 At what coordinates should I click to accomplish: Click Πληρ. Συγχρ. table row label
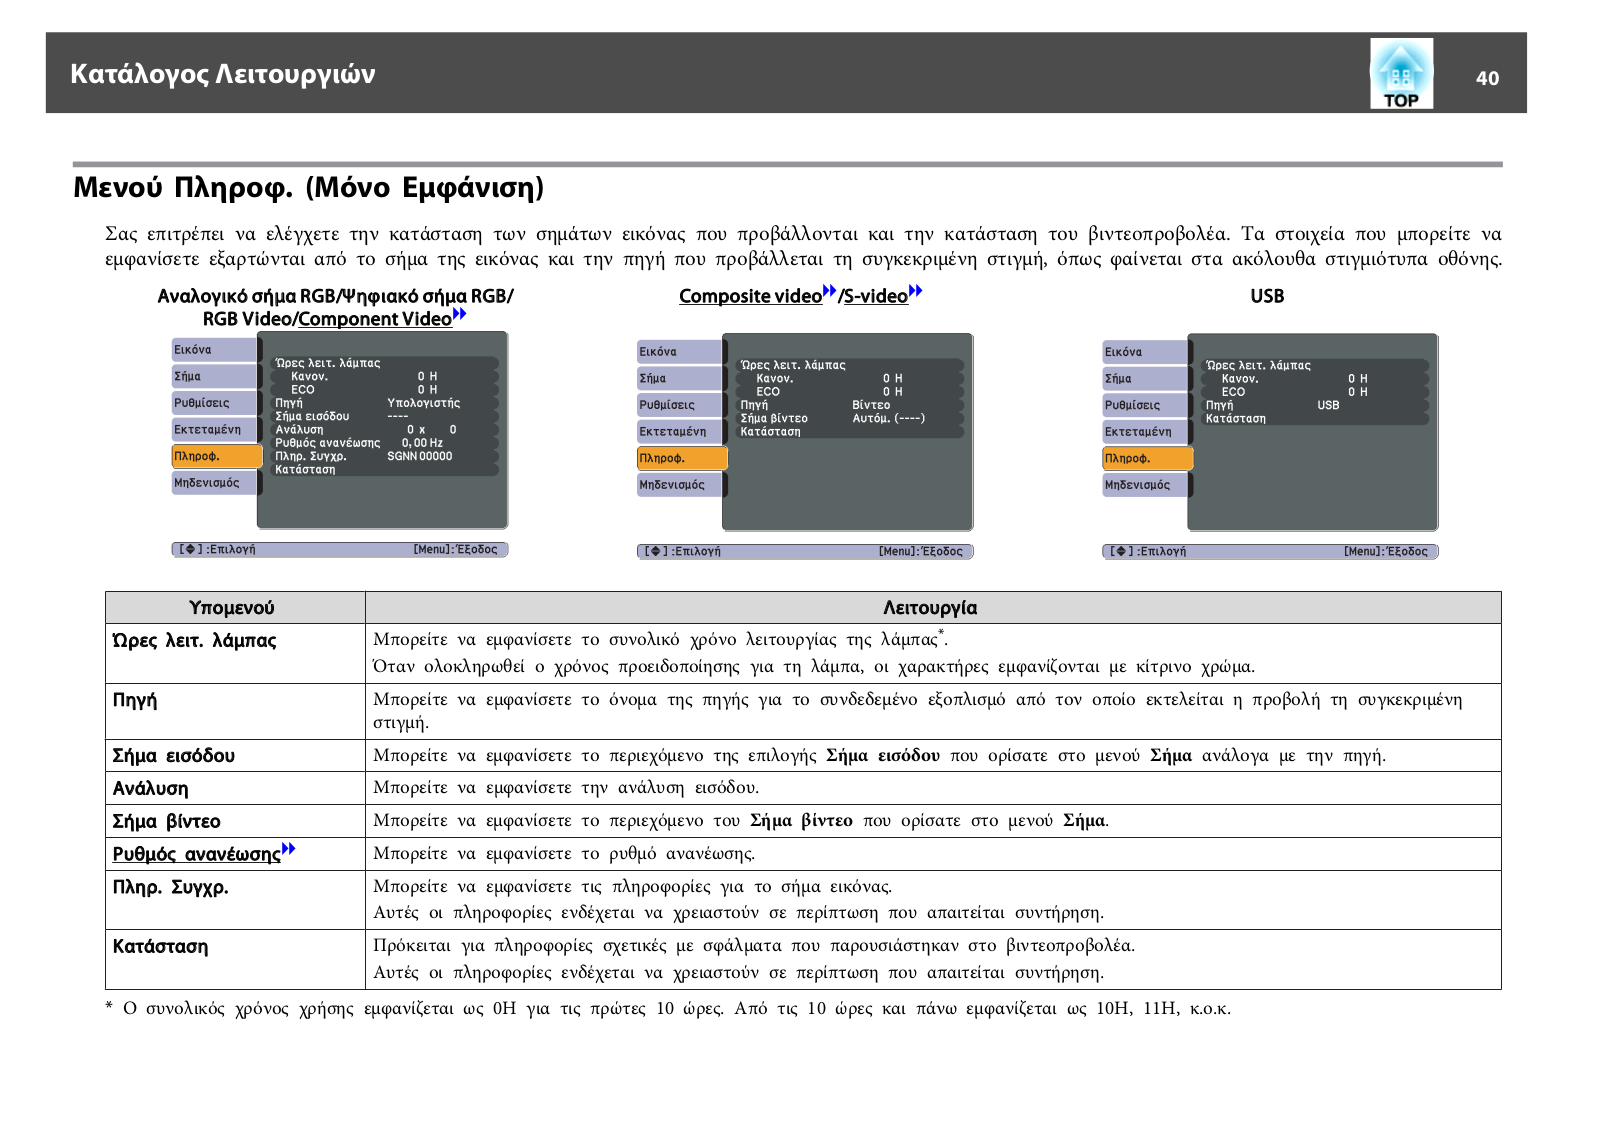pos(170,887)
